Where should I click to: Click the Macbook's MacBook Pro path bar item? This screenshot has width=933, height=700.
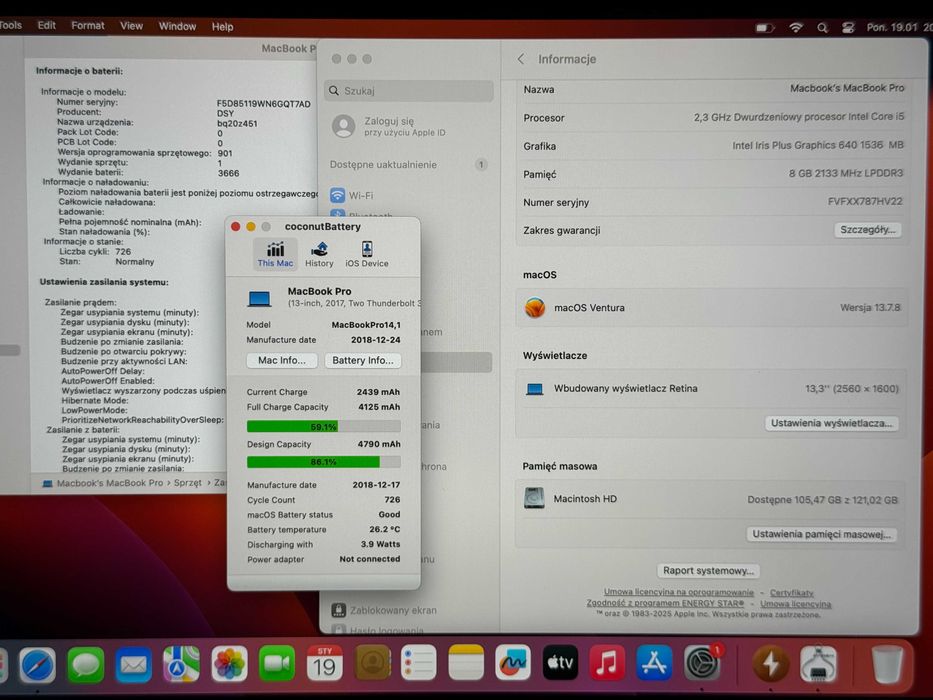[103, 483]
